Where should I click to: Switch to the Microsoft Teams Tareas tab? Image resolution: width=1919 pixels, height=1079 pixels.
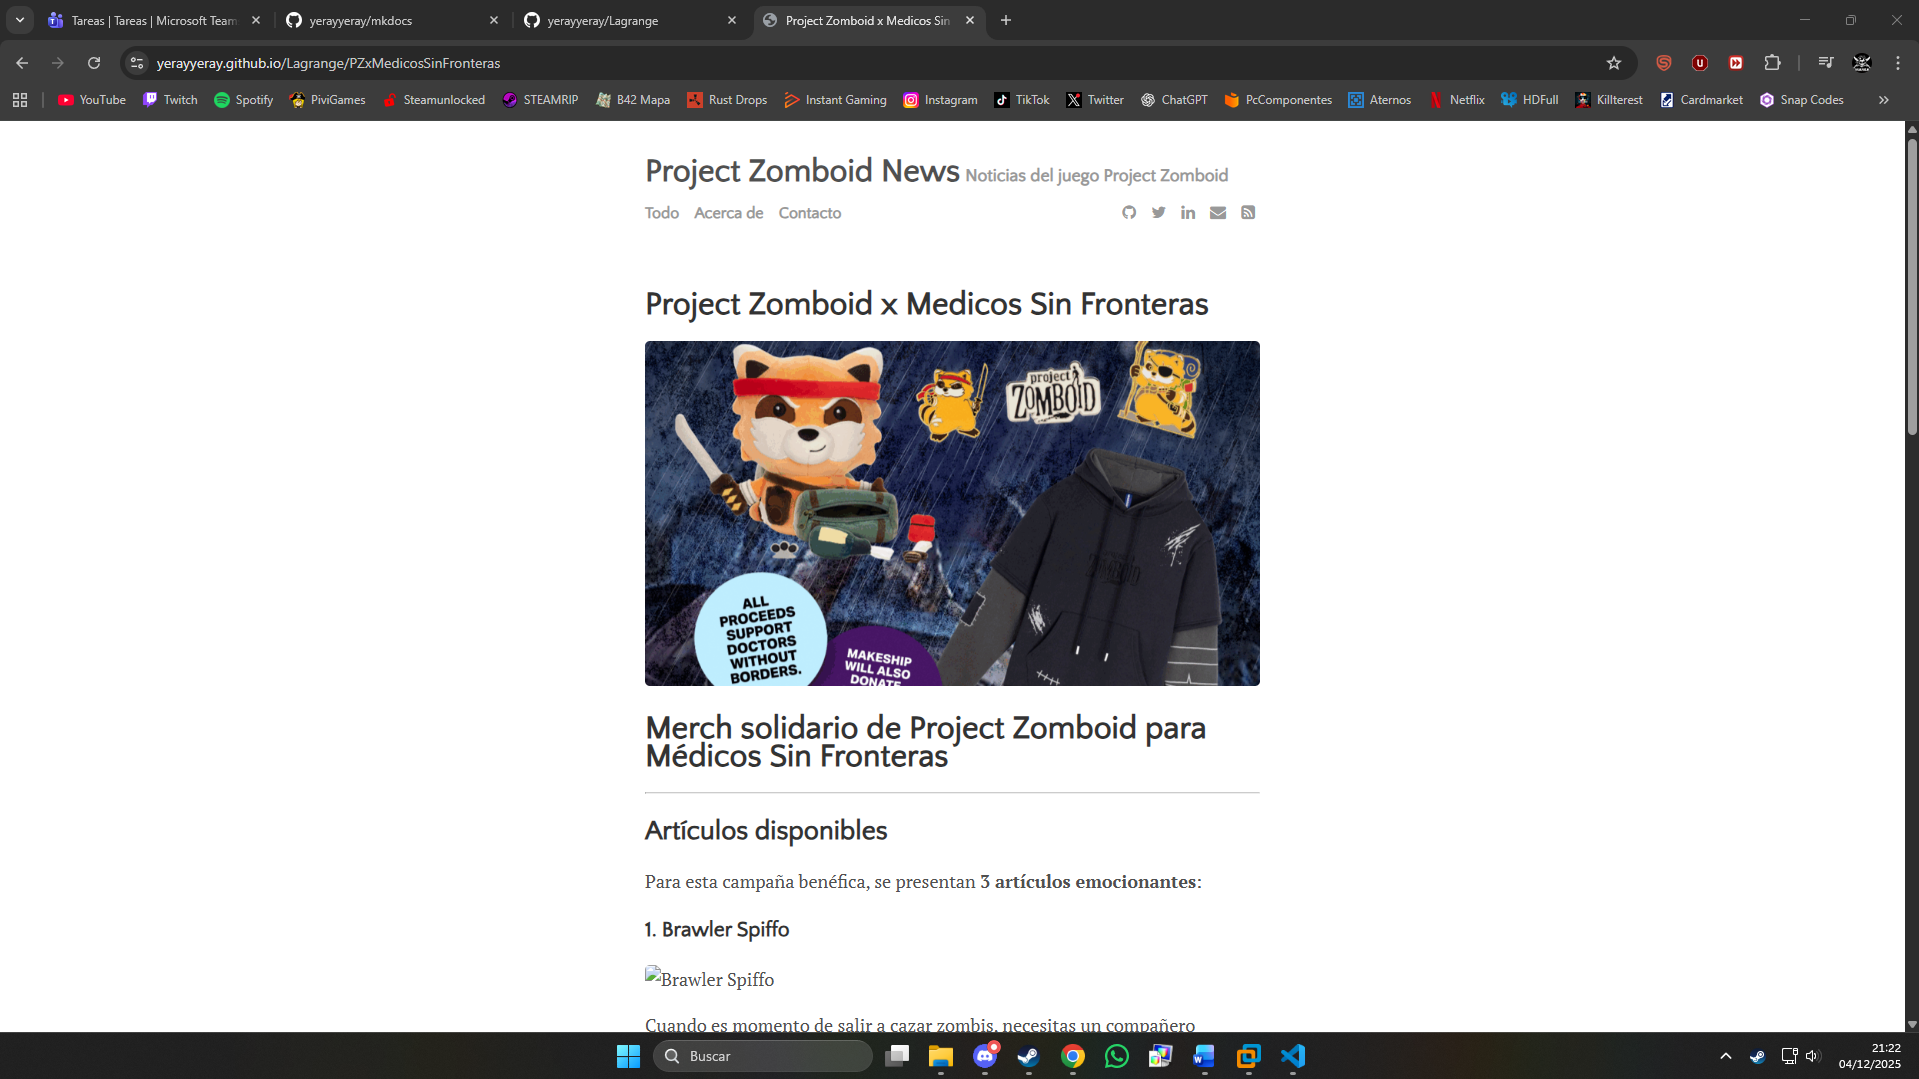coord(152,20)
